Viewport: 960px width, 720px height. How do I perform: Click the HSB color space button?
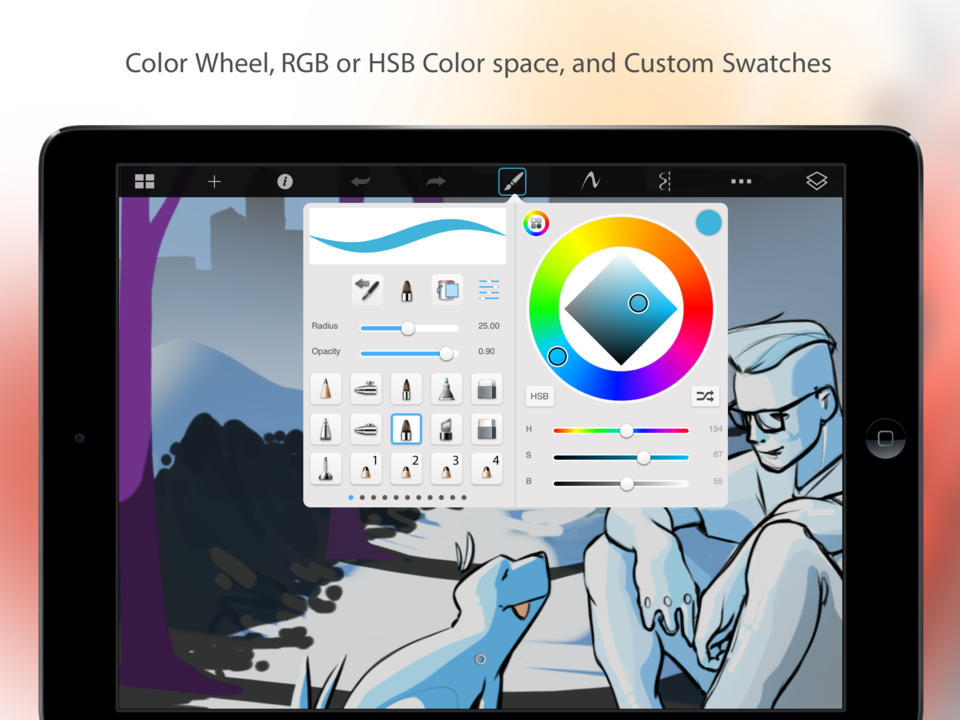coord(539,396)
